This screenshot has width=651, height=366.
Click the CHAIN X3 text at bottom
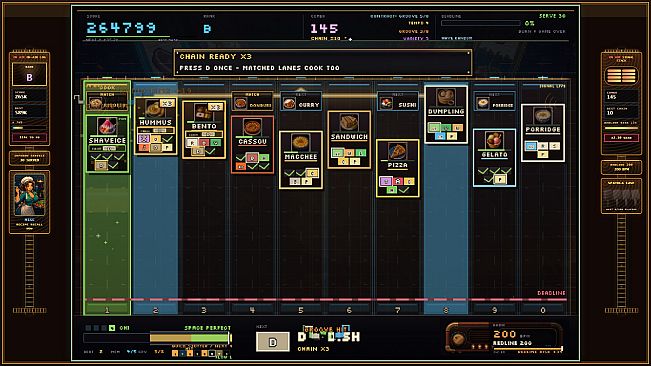click(x=313, y=349)
